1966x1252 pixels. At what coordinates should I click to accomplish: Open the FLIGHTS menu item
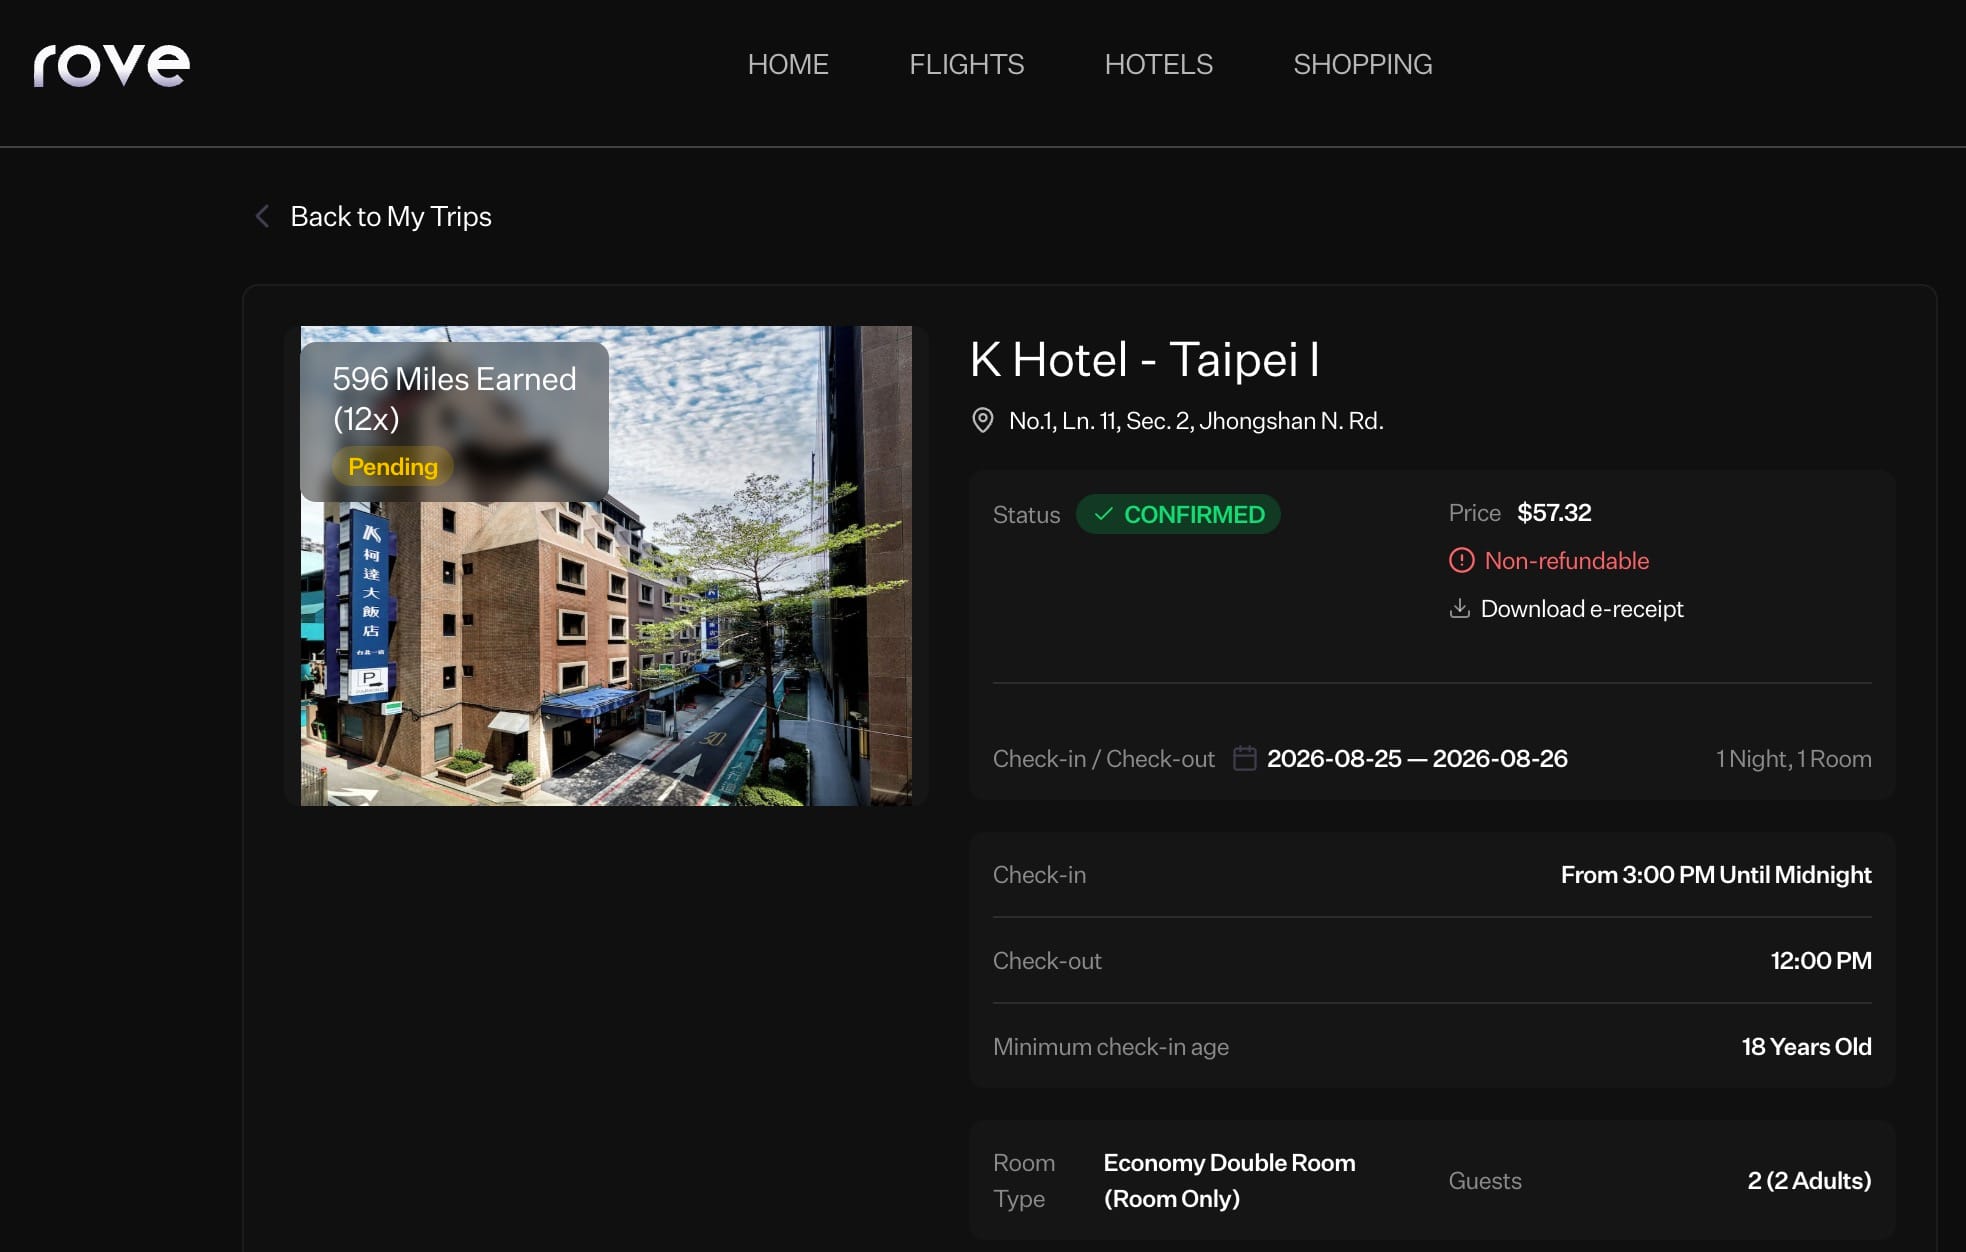[966, 64]
